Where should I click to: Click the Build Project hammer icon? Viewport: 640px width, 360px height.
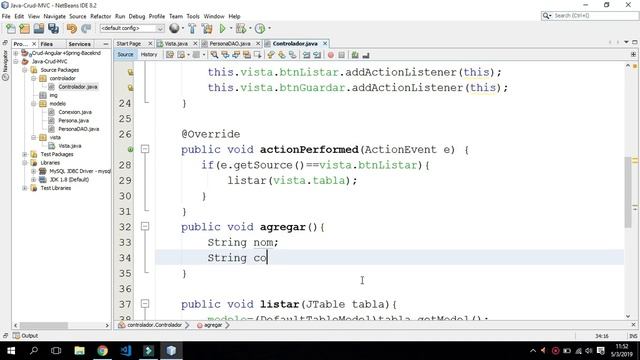[192, 28]
